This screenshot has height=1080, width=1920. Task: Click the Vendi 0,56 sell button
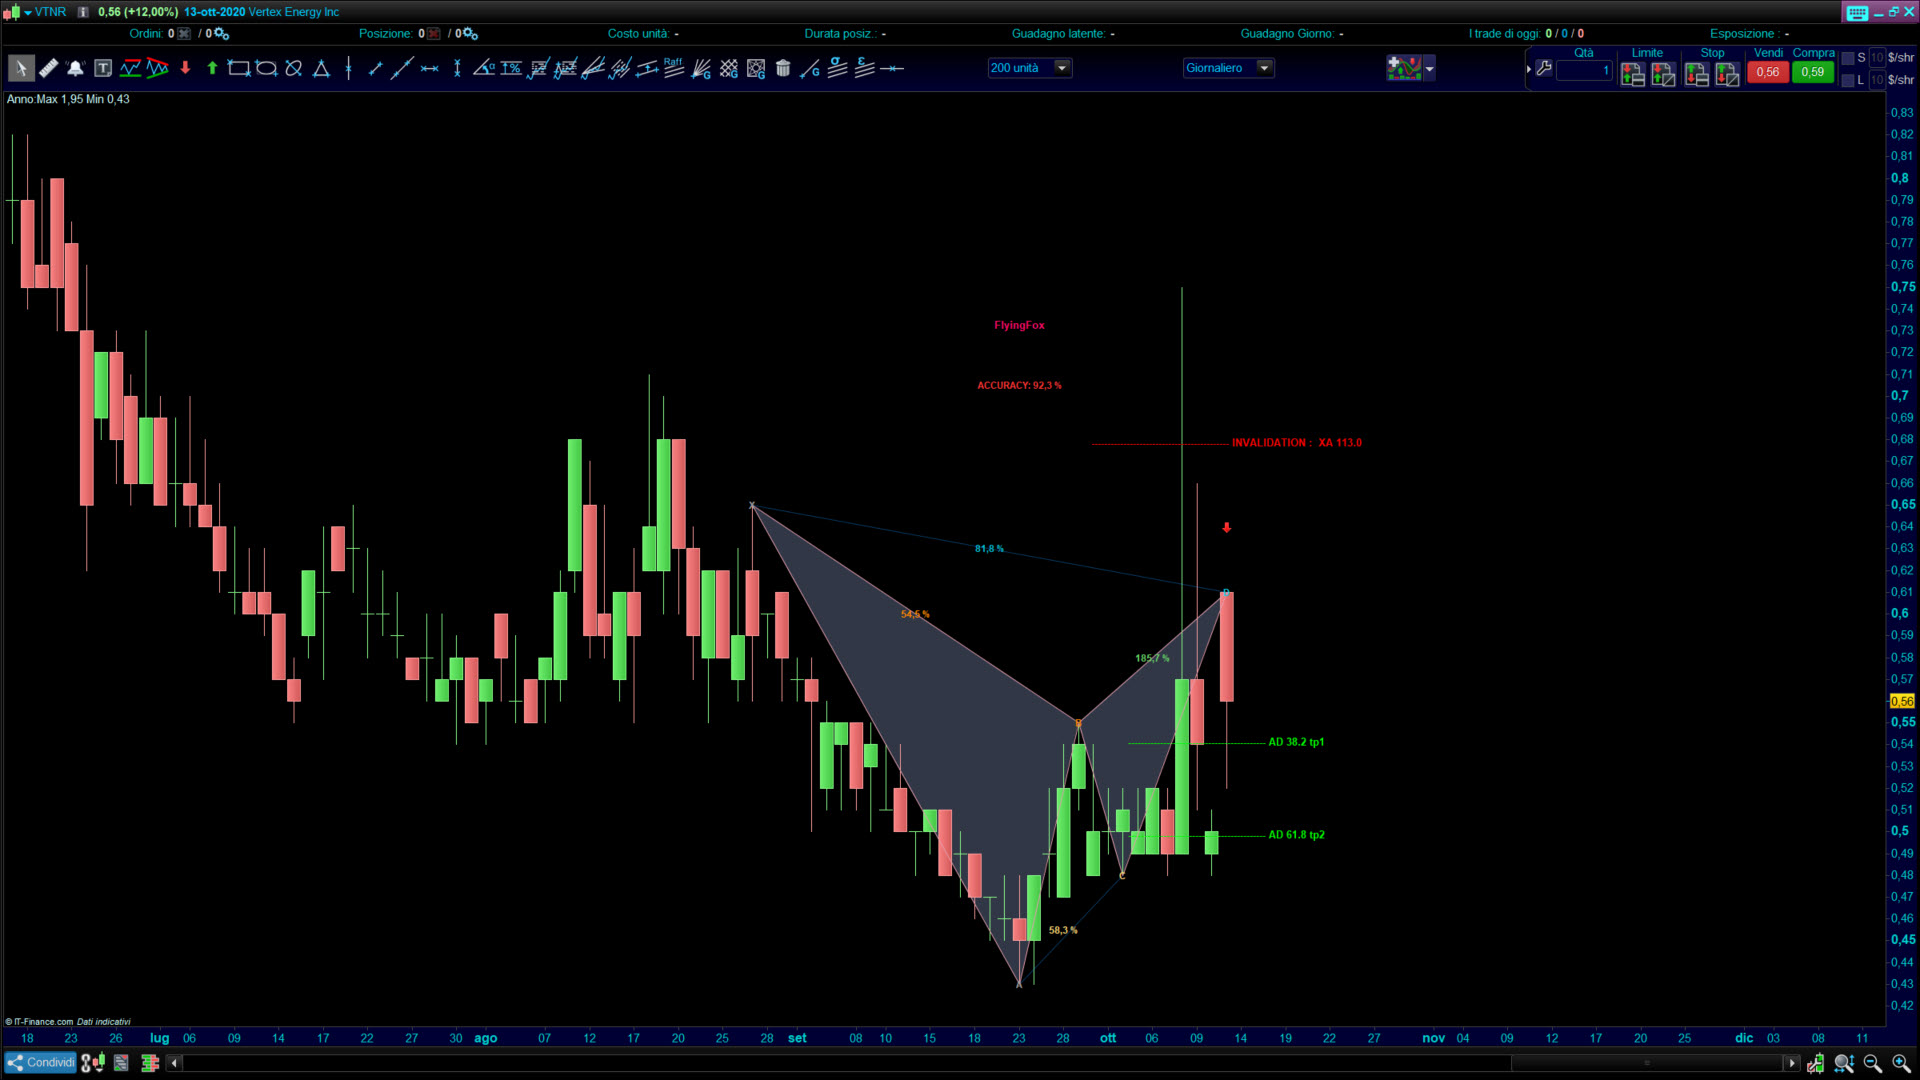click(1767, 72)
